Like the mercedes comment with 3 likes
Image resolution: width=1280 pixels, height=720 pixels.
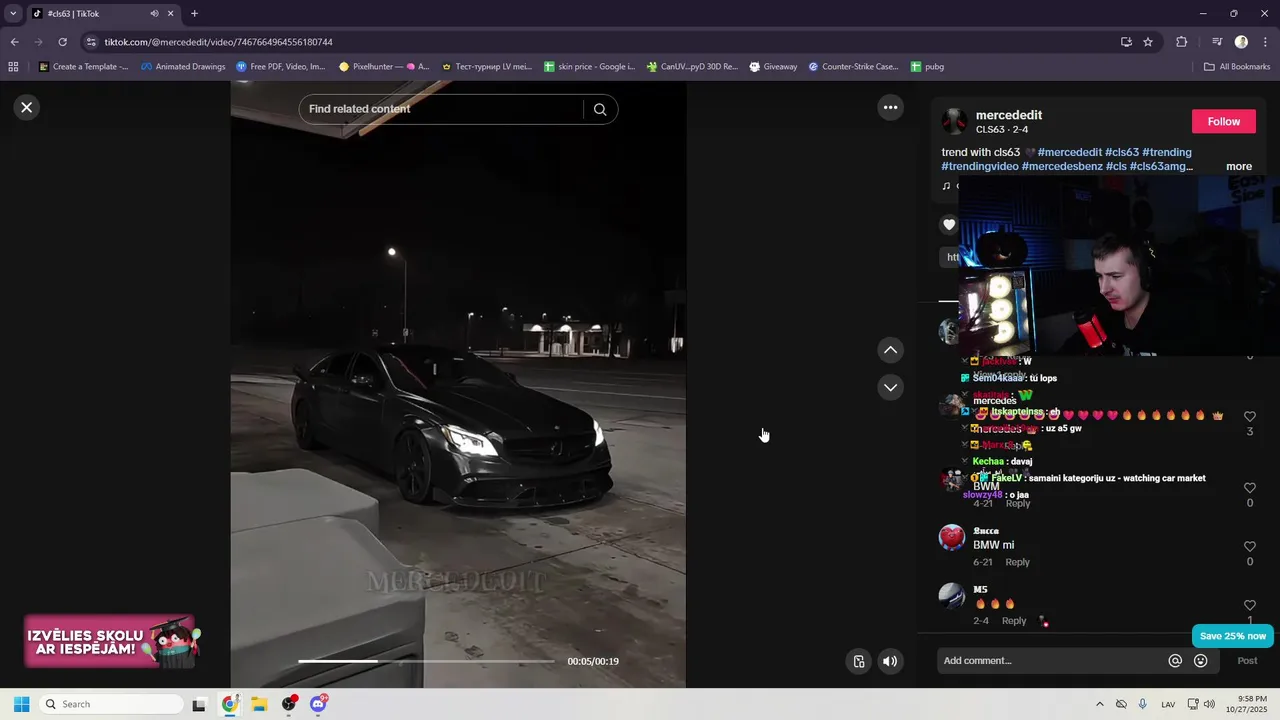click(x=1249, y=416)
